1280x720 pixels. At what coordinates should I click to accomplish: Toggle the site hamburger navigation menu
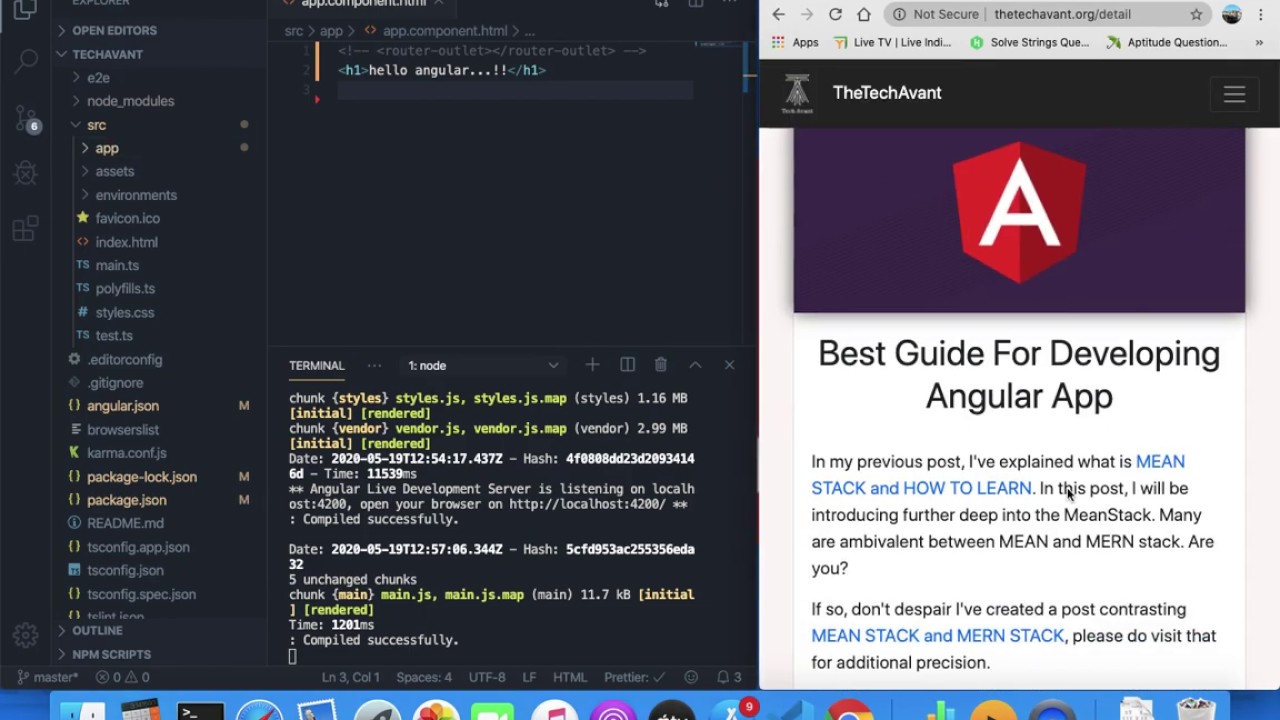click(1234, 94)
